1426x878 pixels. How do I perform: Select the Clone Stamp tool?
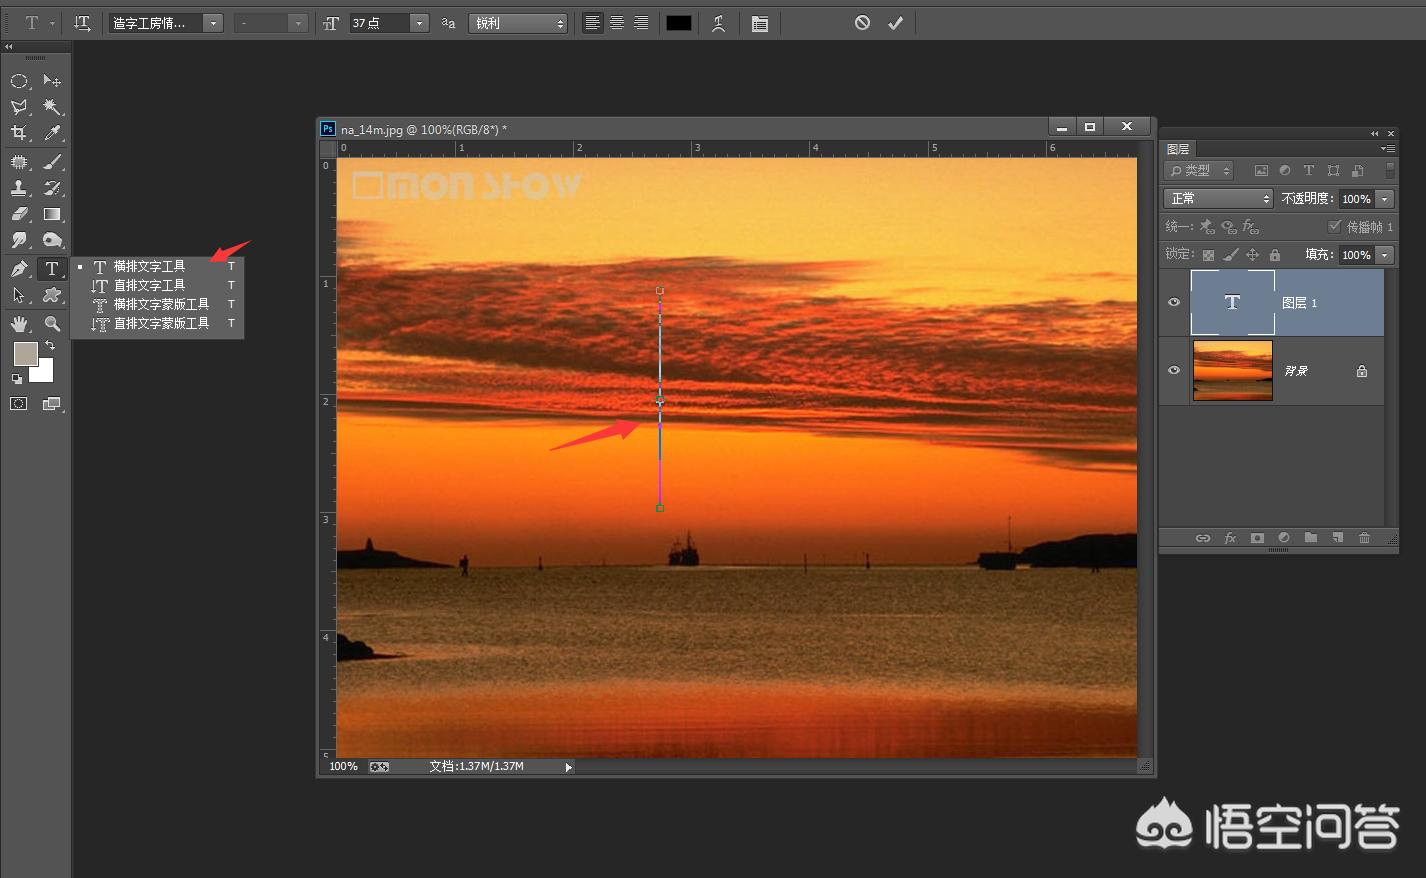pyautogui.click(x=19, y=188)
